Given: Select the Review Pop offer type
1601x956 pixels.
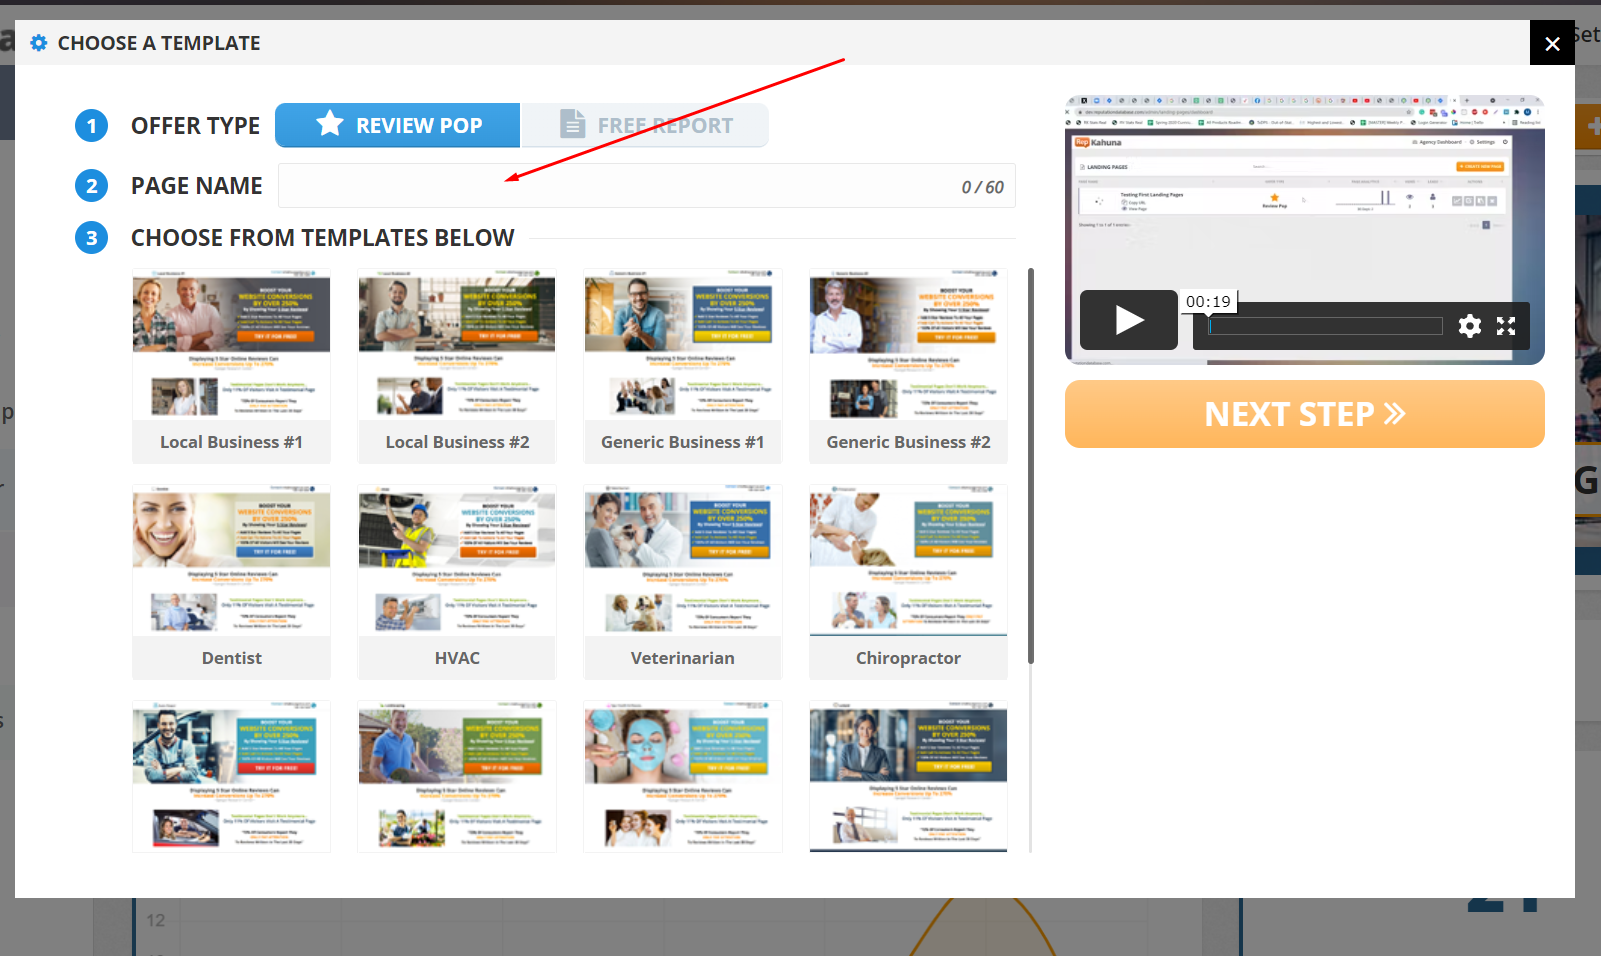Looking at the screenshot, I should [397, 125].
